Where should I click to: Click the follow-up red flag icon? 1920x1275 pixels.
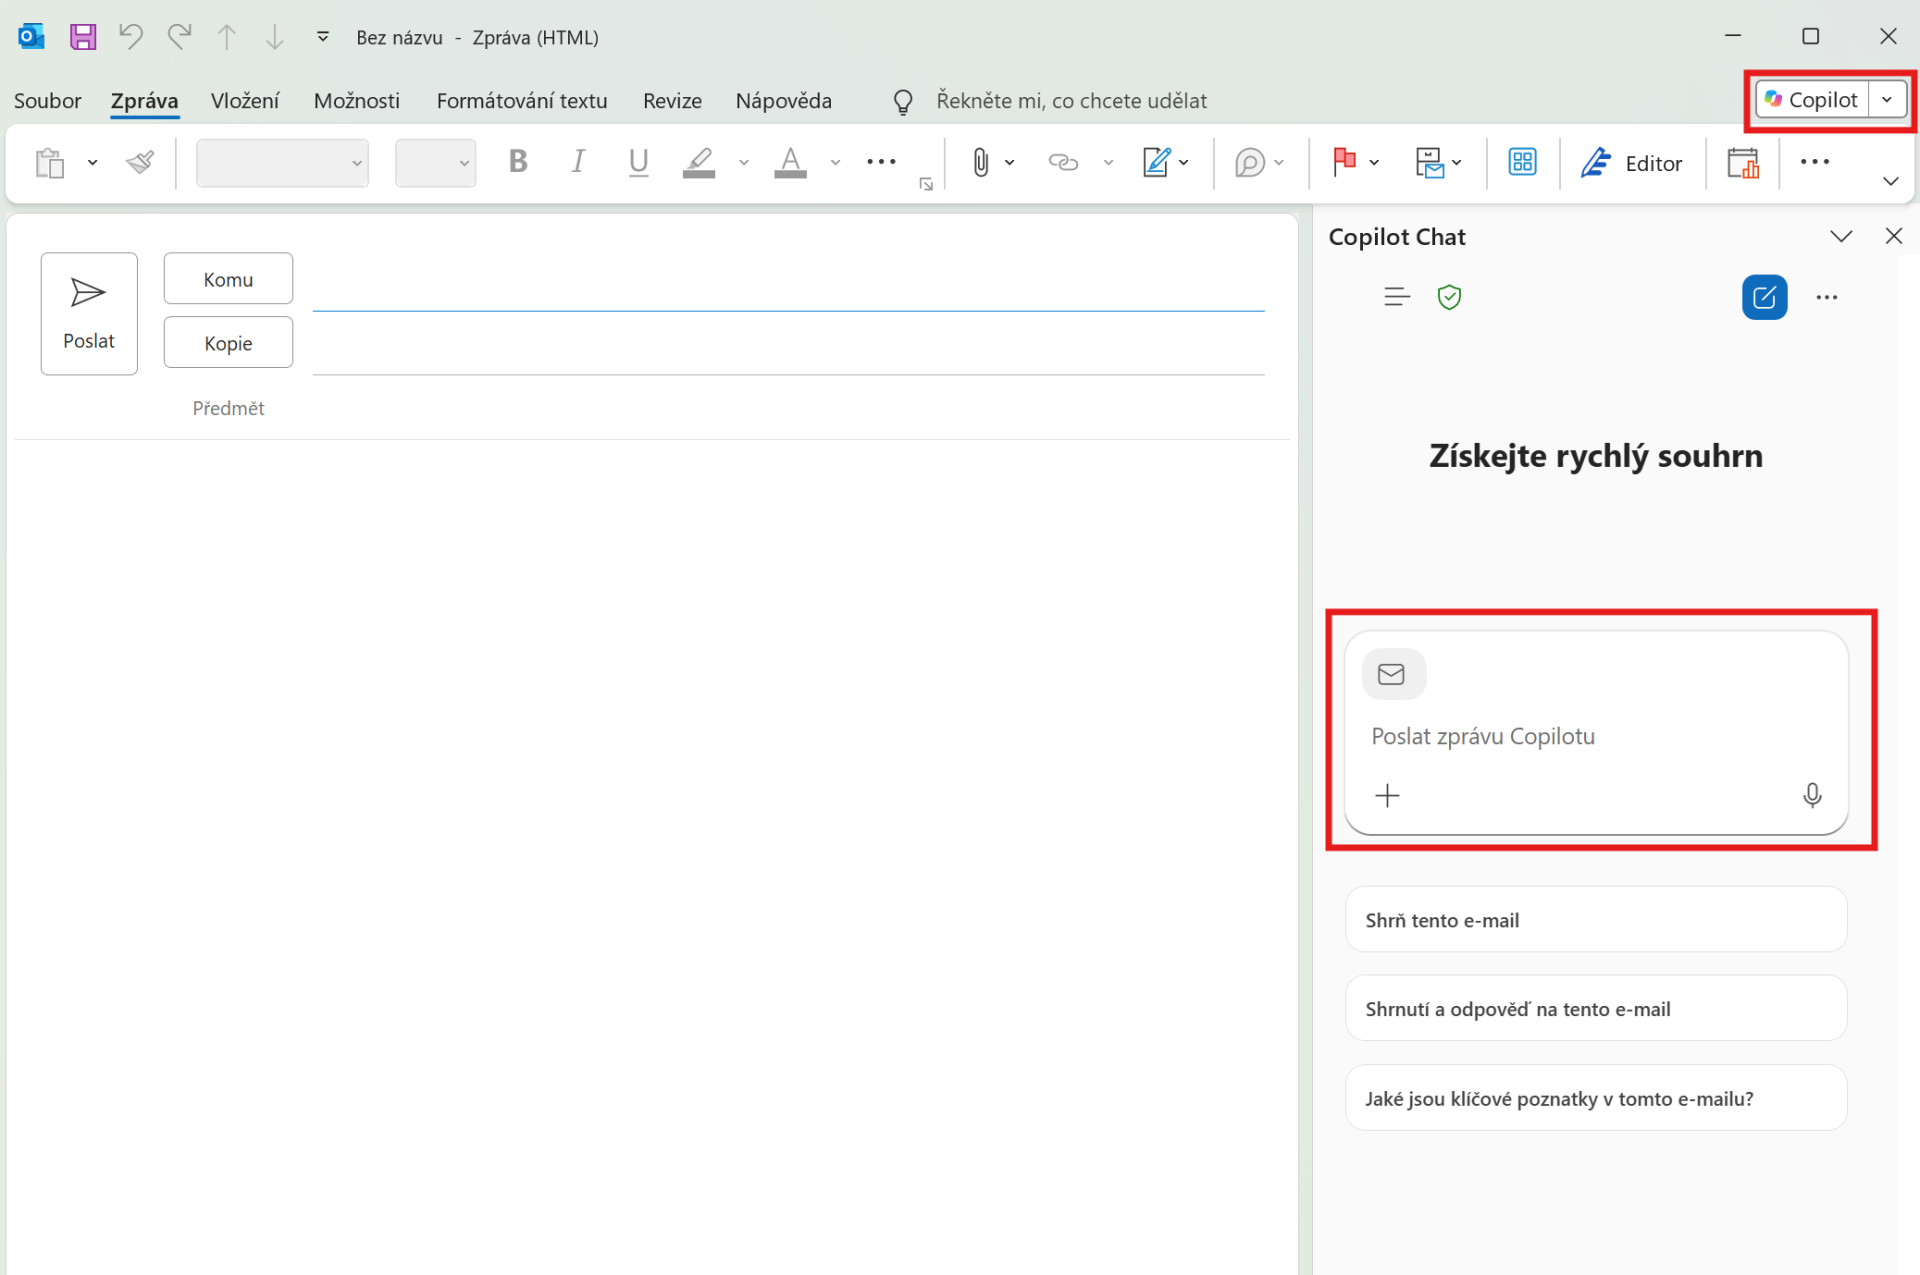pyautogui.click(x=1344, y=162)
